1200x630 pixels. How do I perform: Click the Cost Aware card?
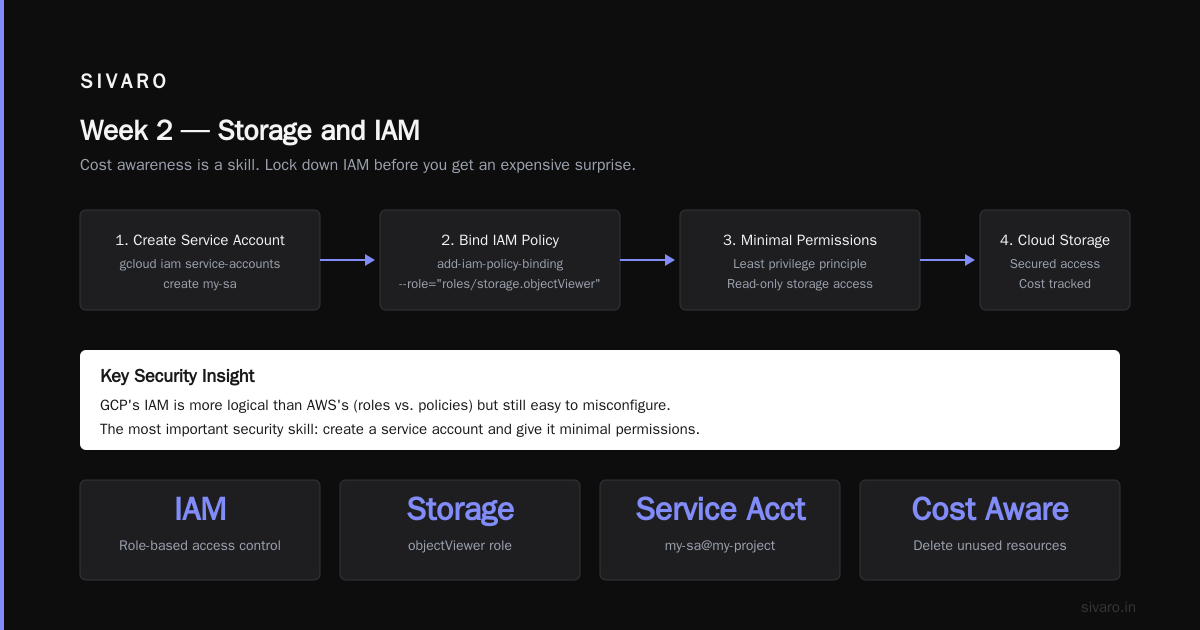tap(990, 530)
